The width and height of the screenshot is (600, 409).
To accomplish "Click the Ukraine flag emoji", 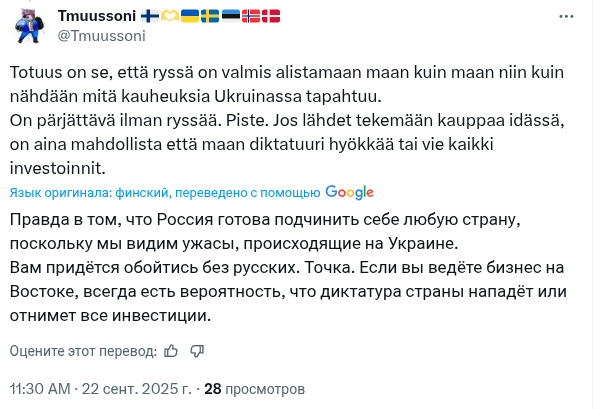I will pyautogui.click(x=189, y=16).
